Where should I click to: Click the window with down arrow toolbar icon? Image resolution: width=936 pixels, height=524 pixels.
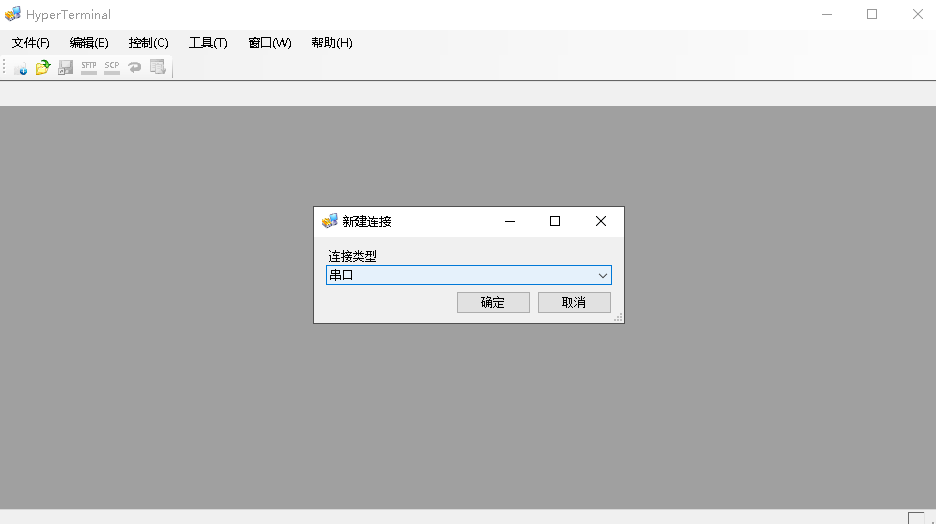click(158, 67)
